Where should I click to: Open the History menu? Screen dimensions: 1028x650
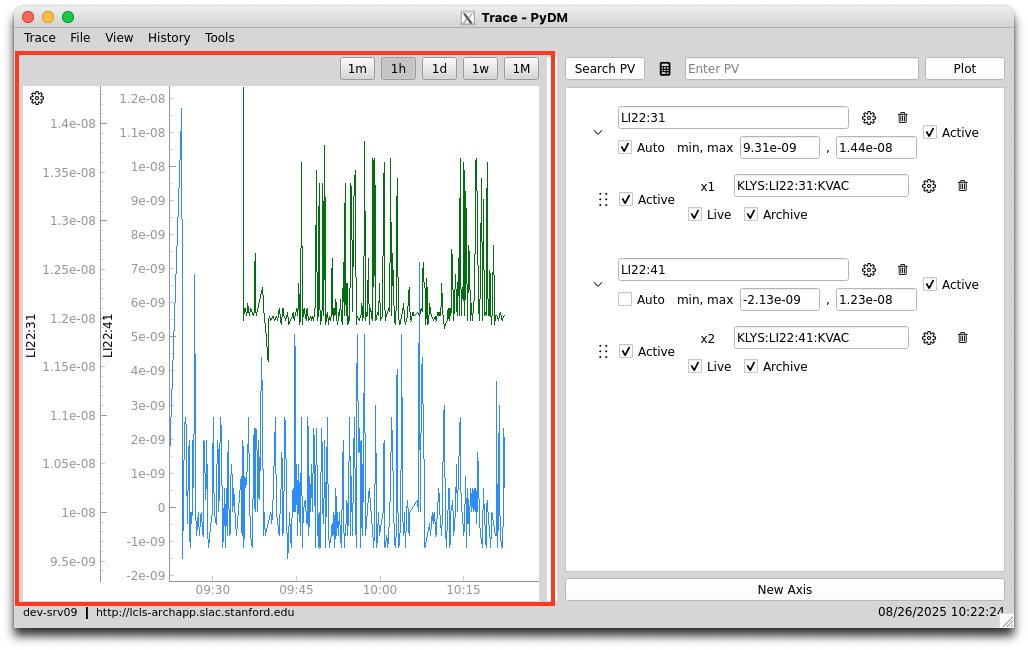click(169, 38)
